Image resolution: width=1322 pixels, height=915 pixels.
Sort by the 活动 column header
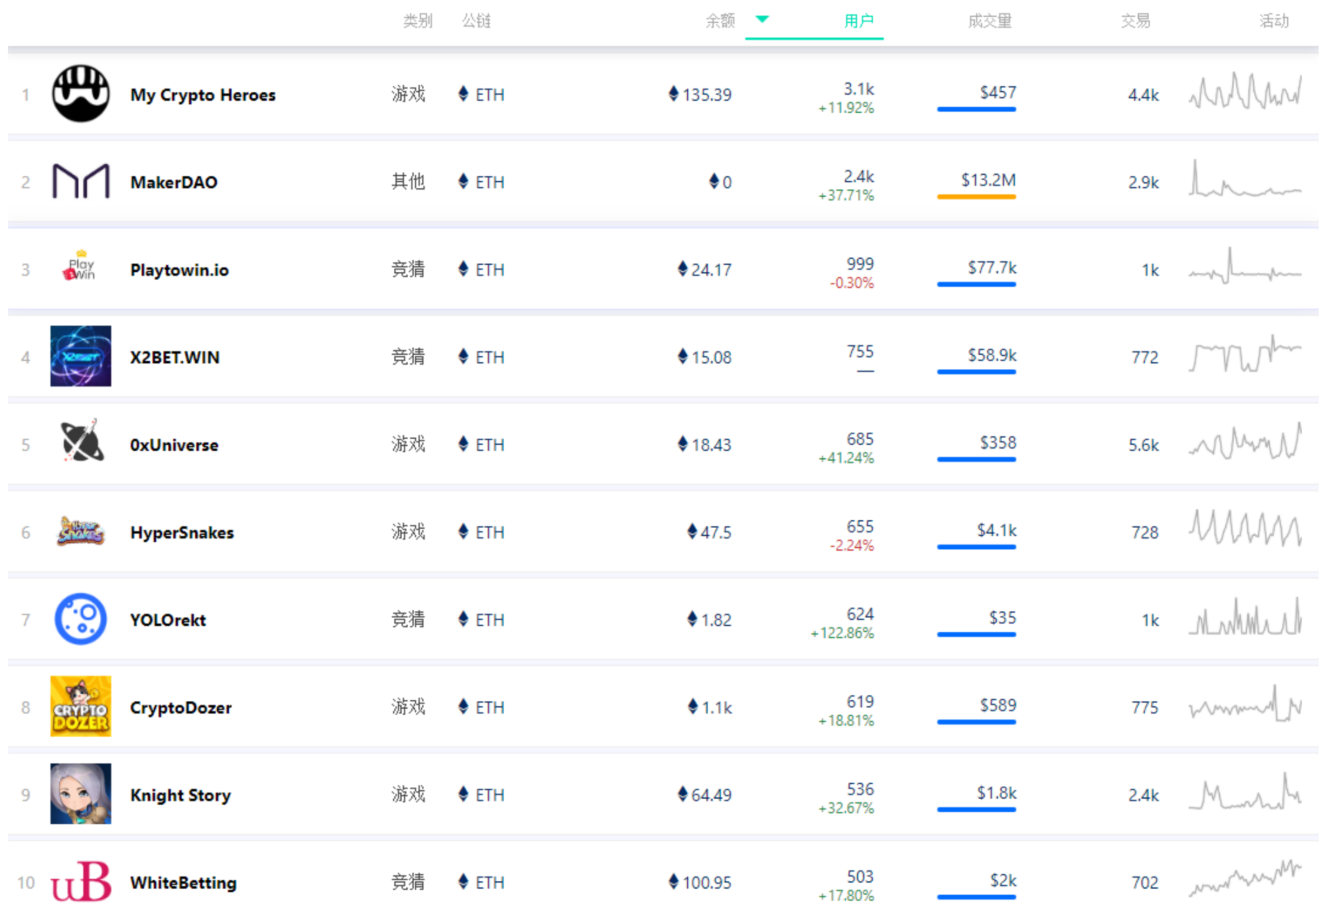click(1274, 20)
